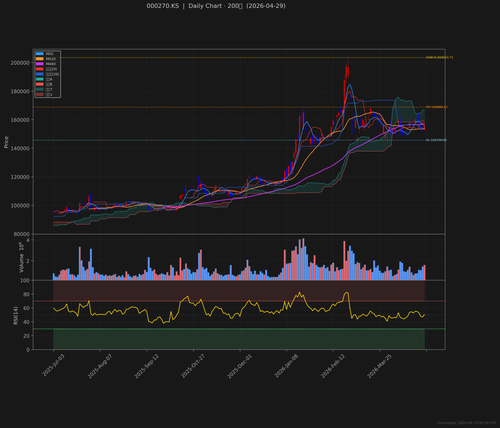Image resolution: width=500 pixels, height=428 pixels.
Task: Click the 2025-Aug-07 date label
Action: click(100, 366)
